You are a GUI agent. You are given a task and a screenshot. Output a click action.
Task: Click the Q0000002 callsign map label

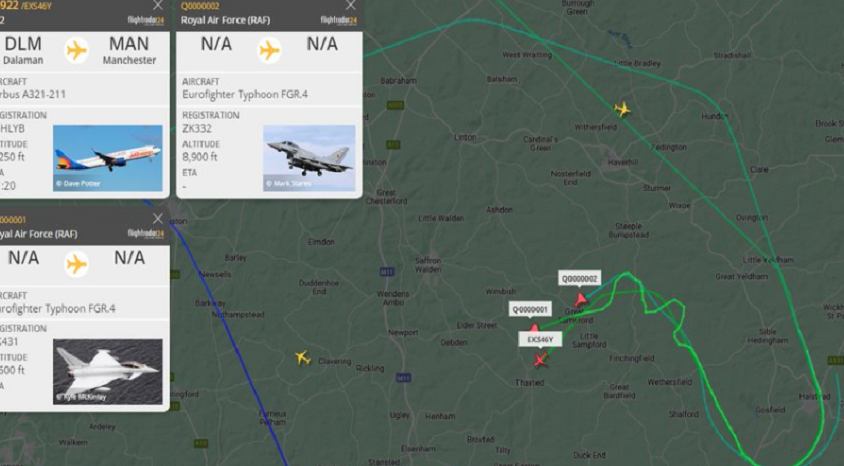(x=580, y=279)
